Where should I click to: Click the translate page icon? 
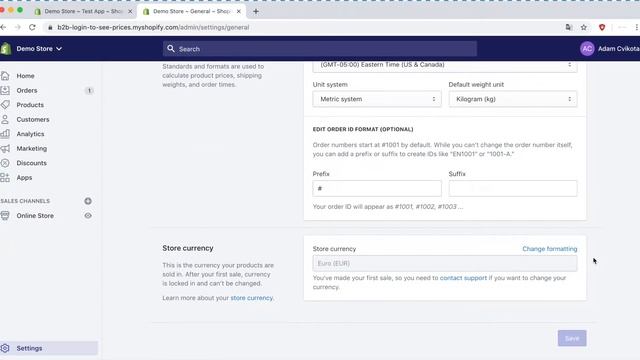569,27
